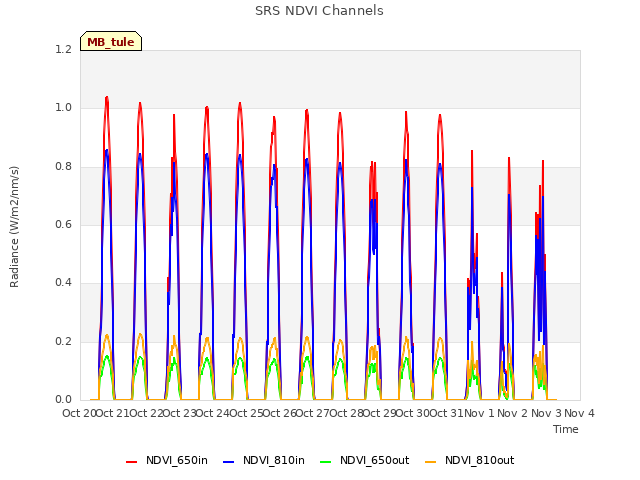Click the Oct 28 x-axis tick label
Screen dimensions: 640x480
click(347, 413)
